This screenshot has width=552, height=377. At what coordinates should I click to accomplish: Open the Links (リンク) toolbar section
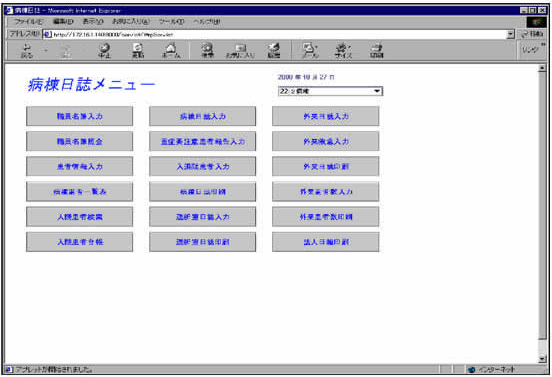(x=531, y=50)
